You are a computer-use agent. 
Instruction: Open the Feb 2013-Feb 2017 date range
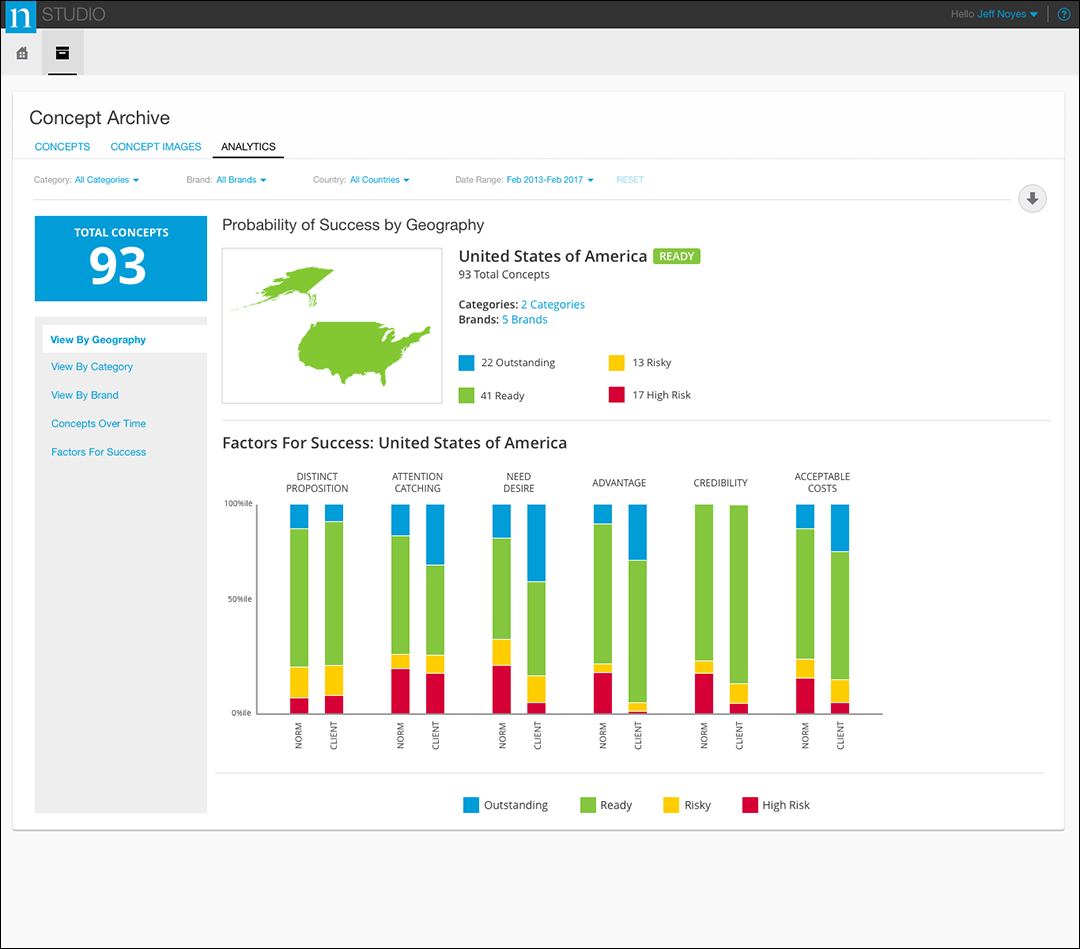[550, 180]
